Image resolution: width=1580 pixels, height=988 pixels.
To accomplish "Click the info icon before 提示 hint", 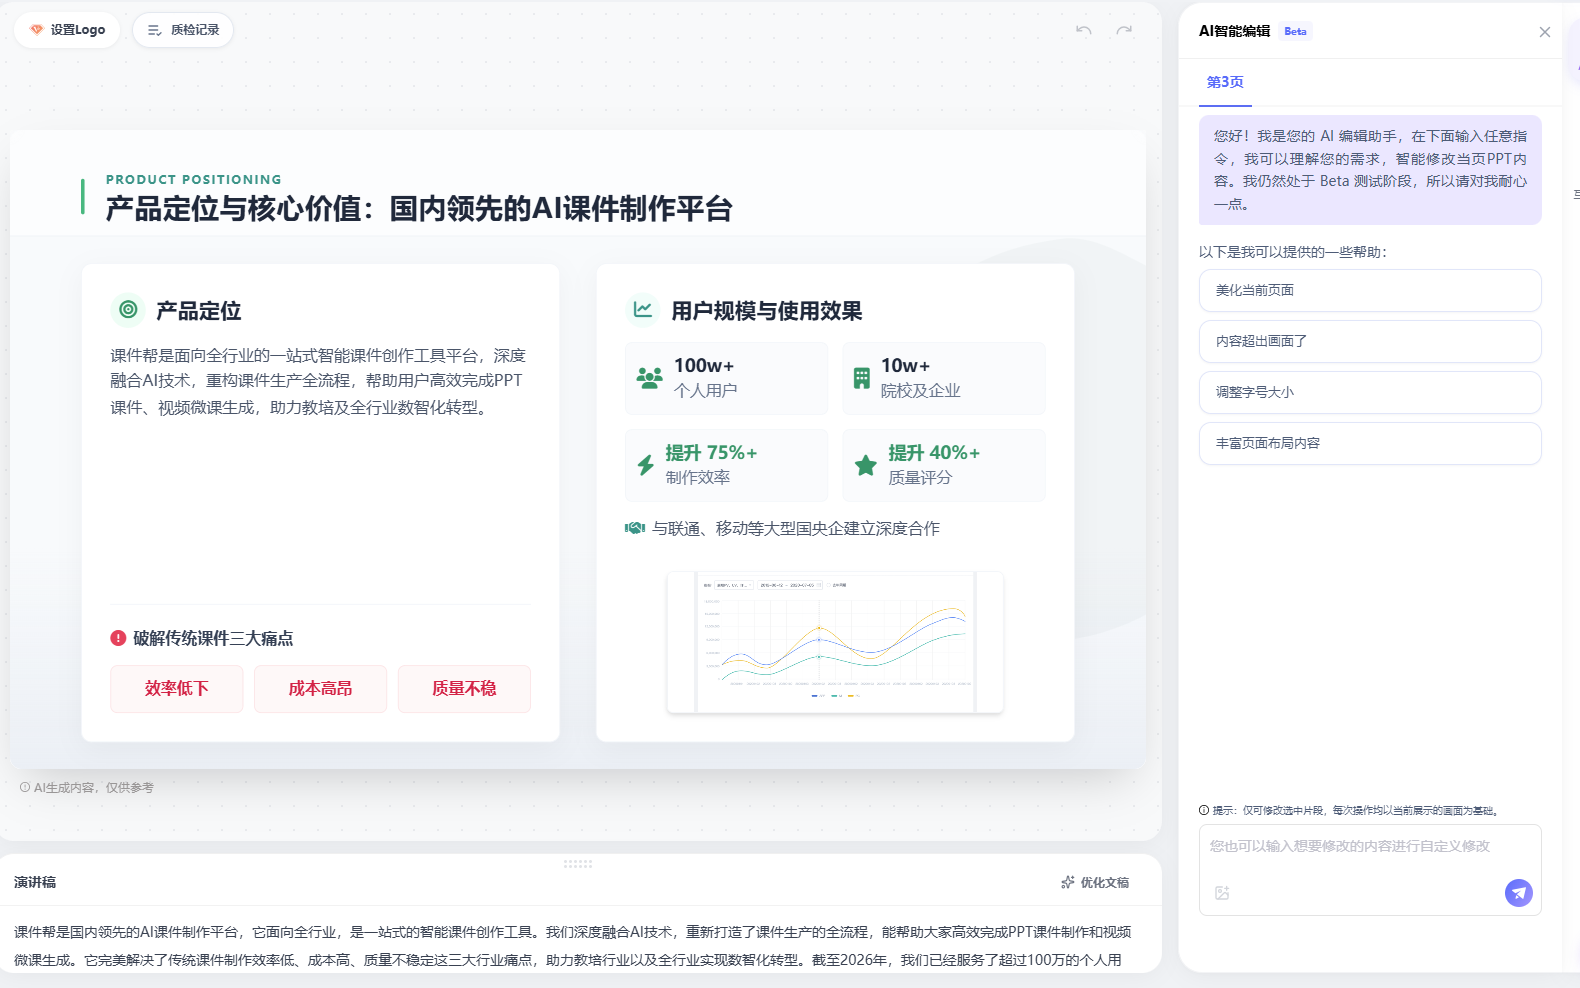I will (x=1204, y=810).
